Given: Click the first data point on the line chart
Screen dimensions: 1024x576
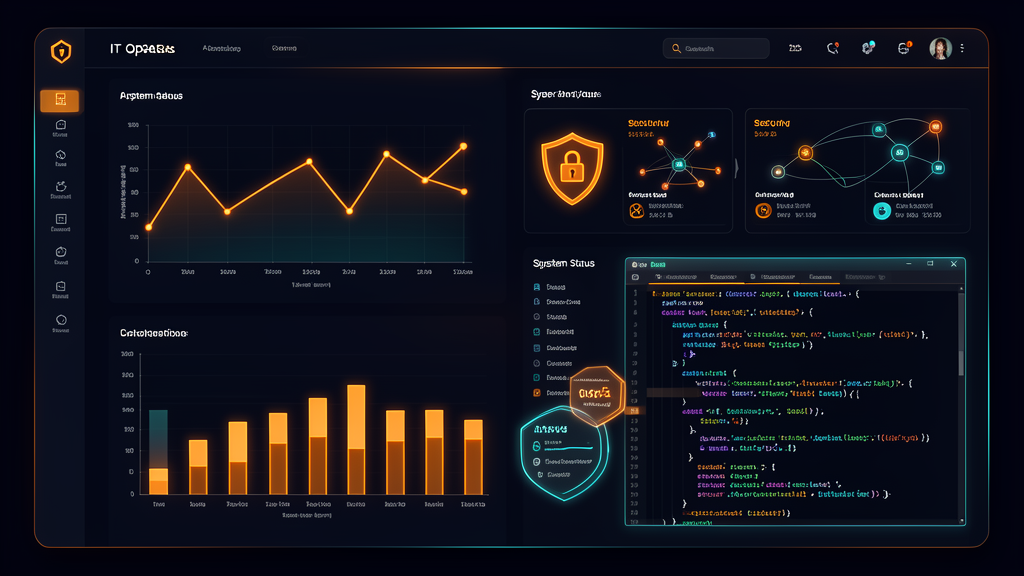Looking at the screenshot, I should [x=149, y=227].
